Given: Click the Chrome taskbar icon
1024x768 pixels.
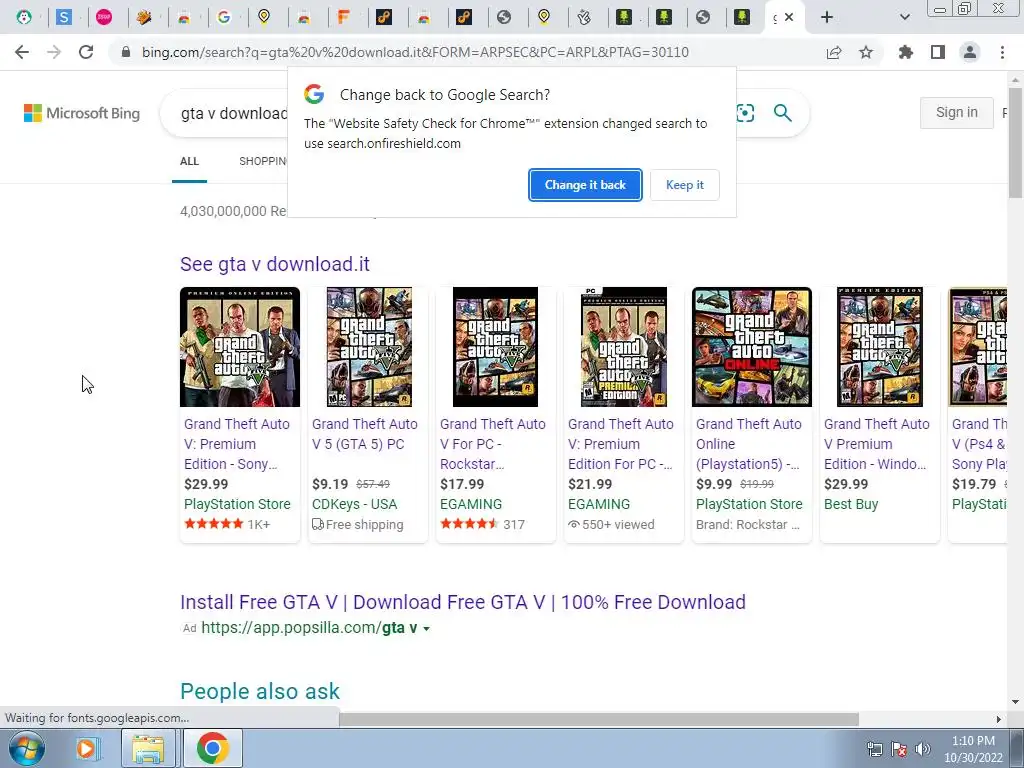Looking at the screenshot, I should [x=212, y=748].
